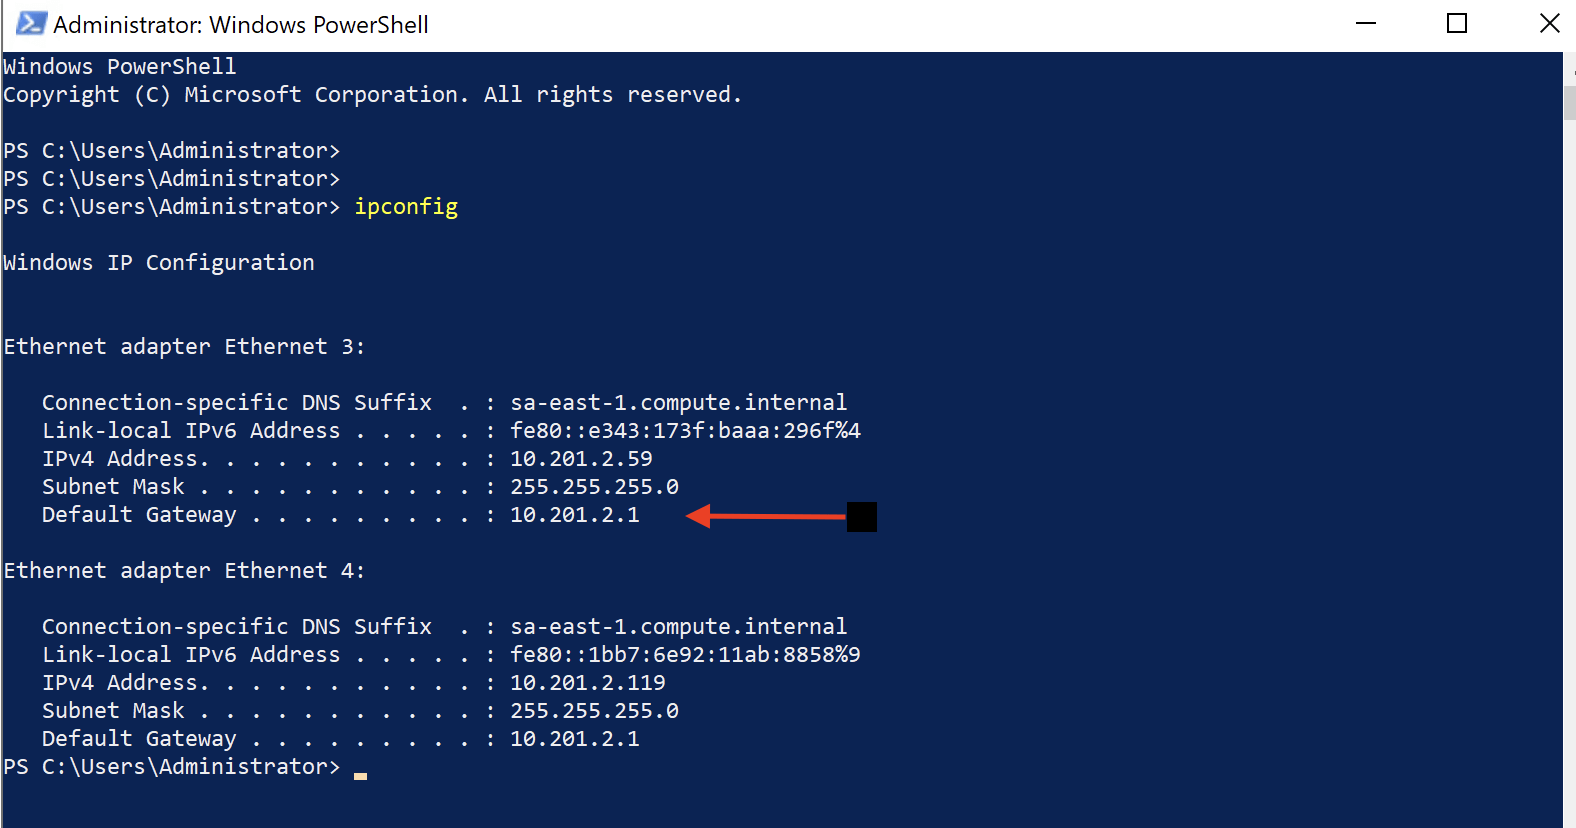Image resolution: width=1576 pixels, height=828 pixels.
Task: Click the Ethernet 4 link-local IPv6 address
Action: [685, 655]
